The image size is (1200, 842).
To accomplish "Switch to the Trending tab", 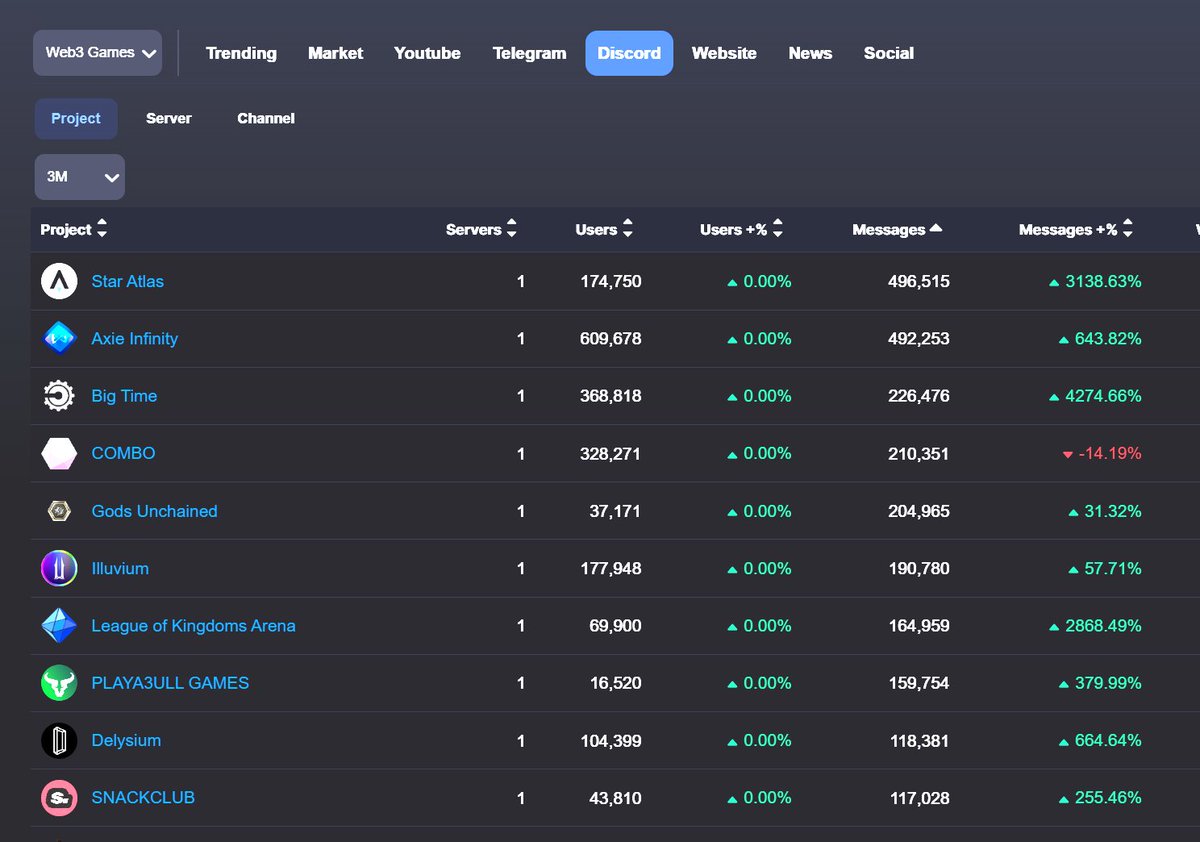I will tap(241, 53).
